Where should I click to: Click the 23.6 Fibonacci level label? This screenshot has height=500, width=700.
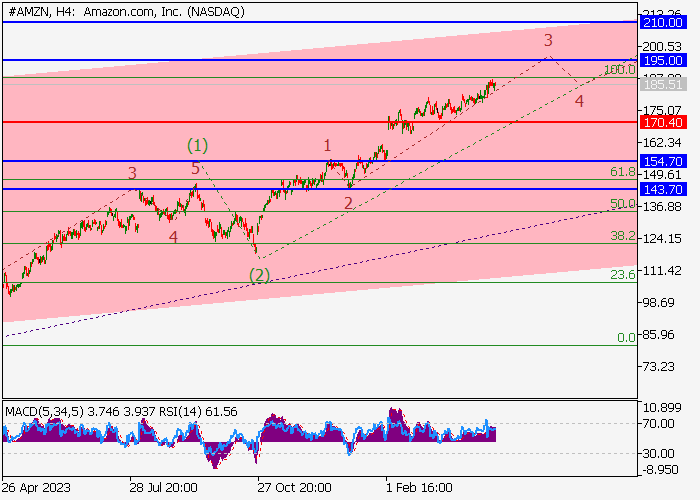pos(623,274)
